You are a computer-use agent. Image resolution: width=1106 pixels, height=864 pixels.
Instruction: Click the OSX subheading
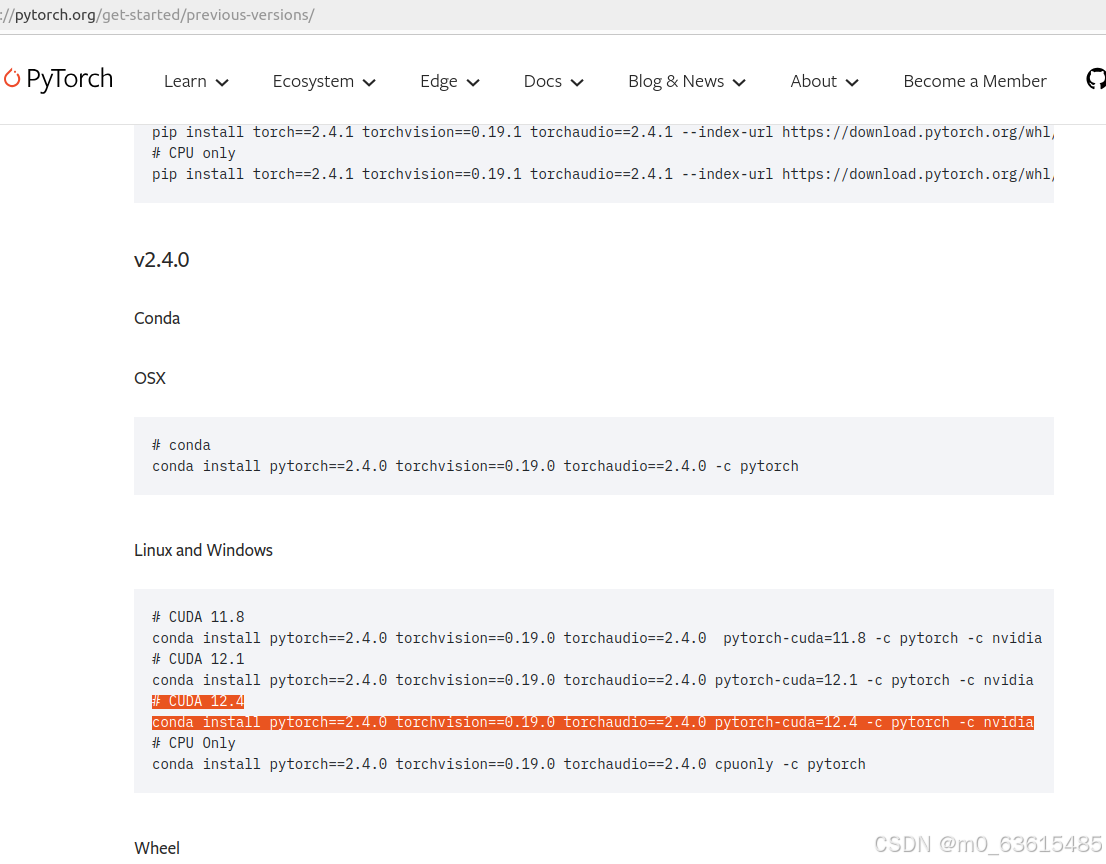click(x=150, y=378)
